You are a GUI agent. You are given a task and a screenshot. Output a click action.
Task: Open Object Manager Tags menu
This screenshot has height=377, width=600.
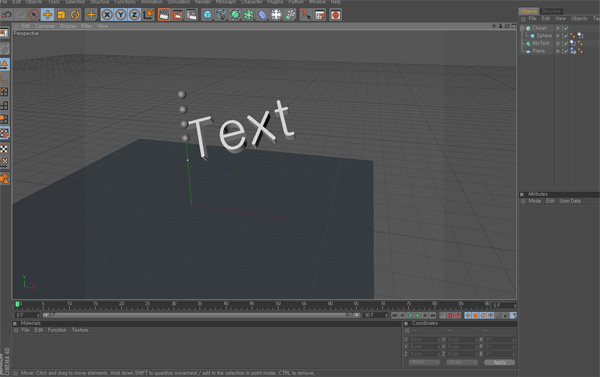tap(596, 18)
